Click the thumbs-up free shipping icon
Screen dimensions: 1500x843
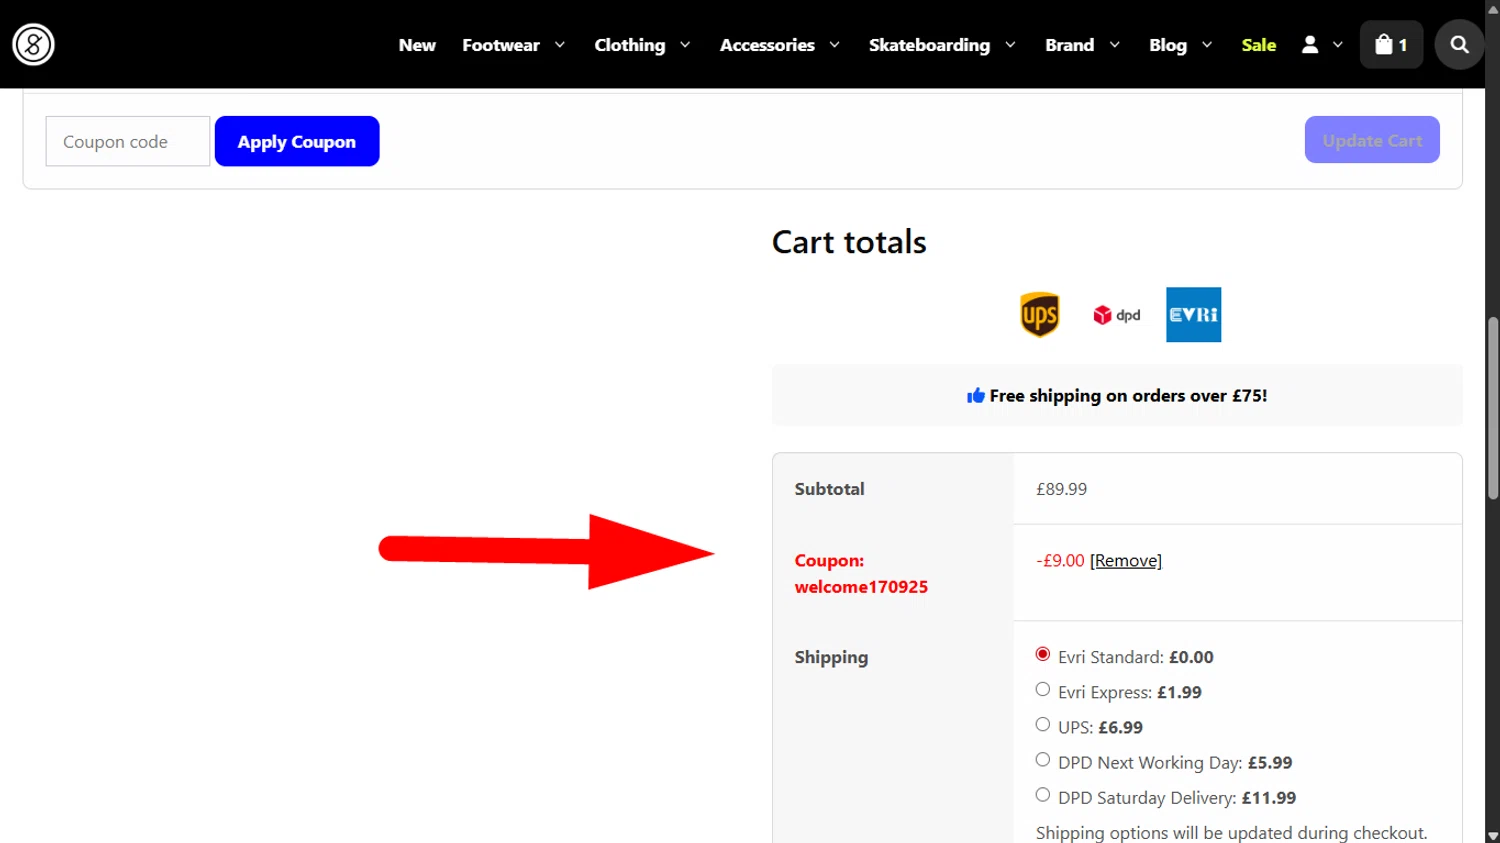tap(975, 396)
